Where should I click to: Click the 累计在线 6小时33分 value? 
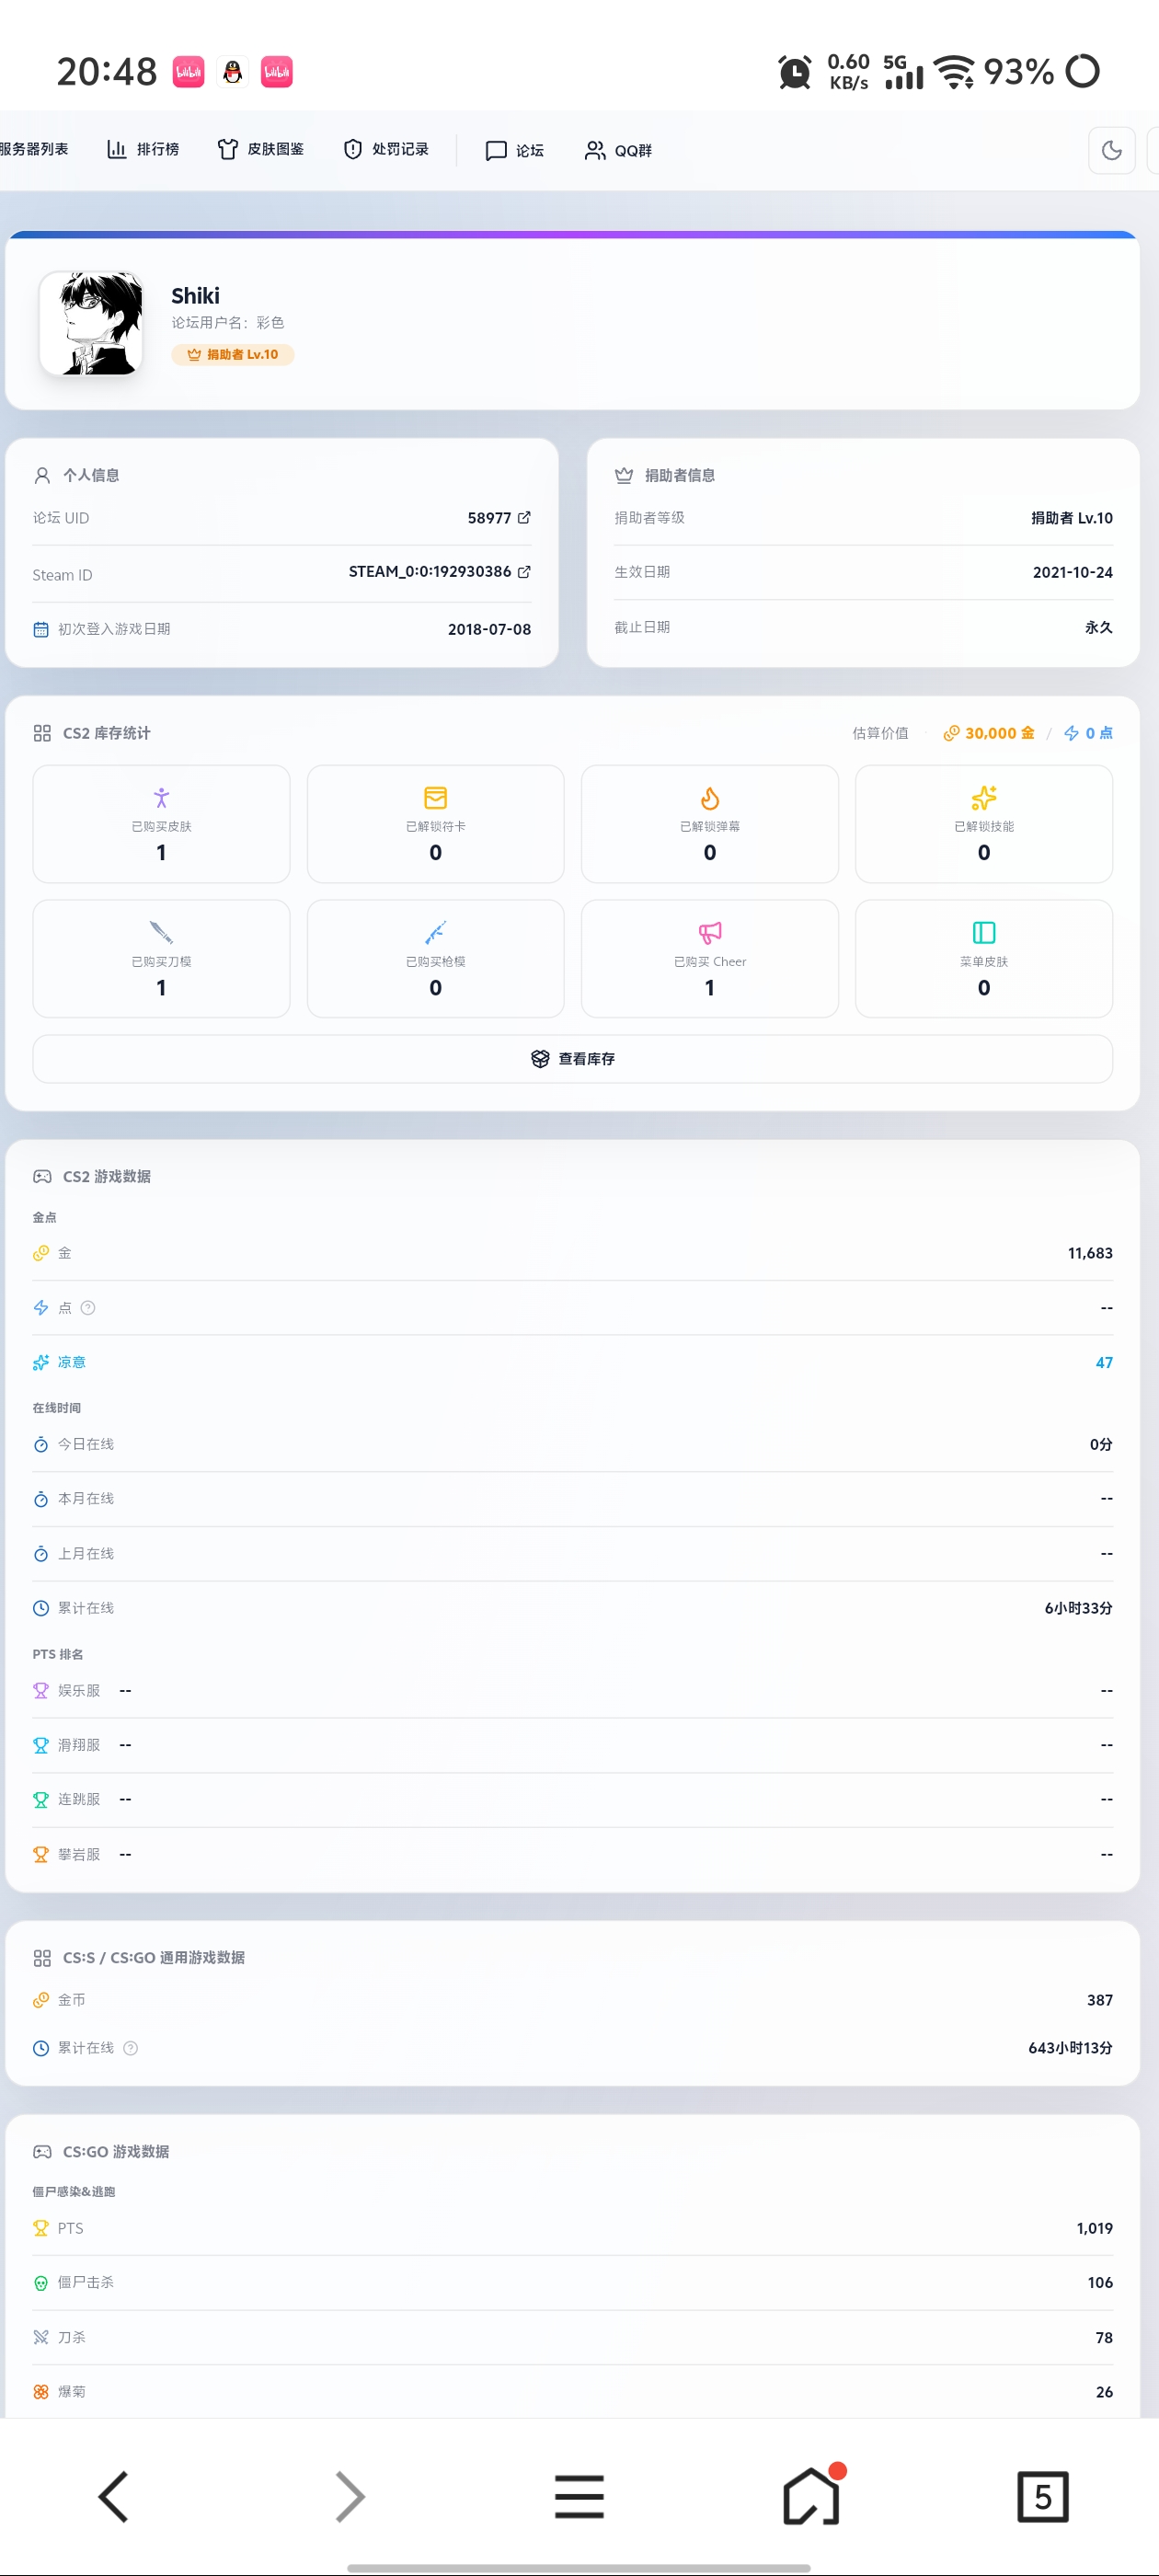point(1078,1608)
